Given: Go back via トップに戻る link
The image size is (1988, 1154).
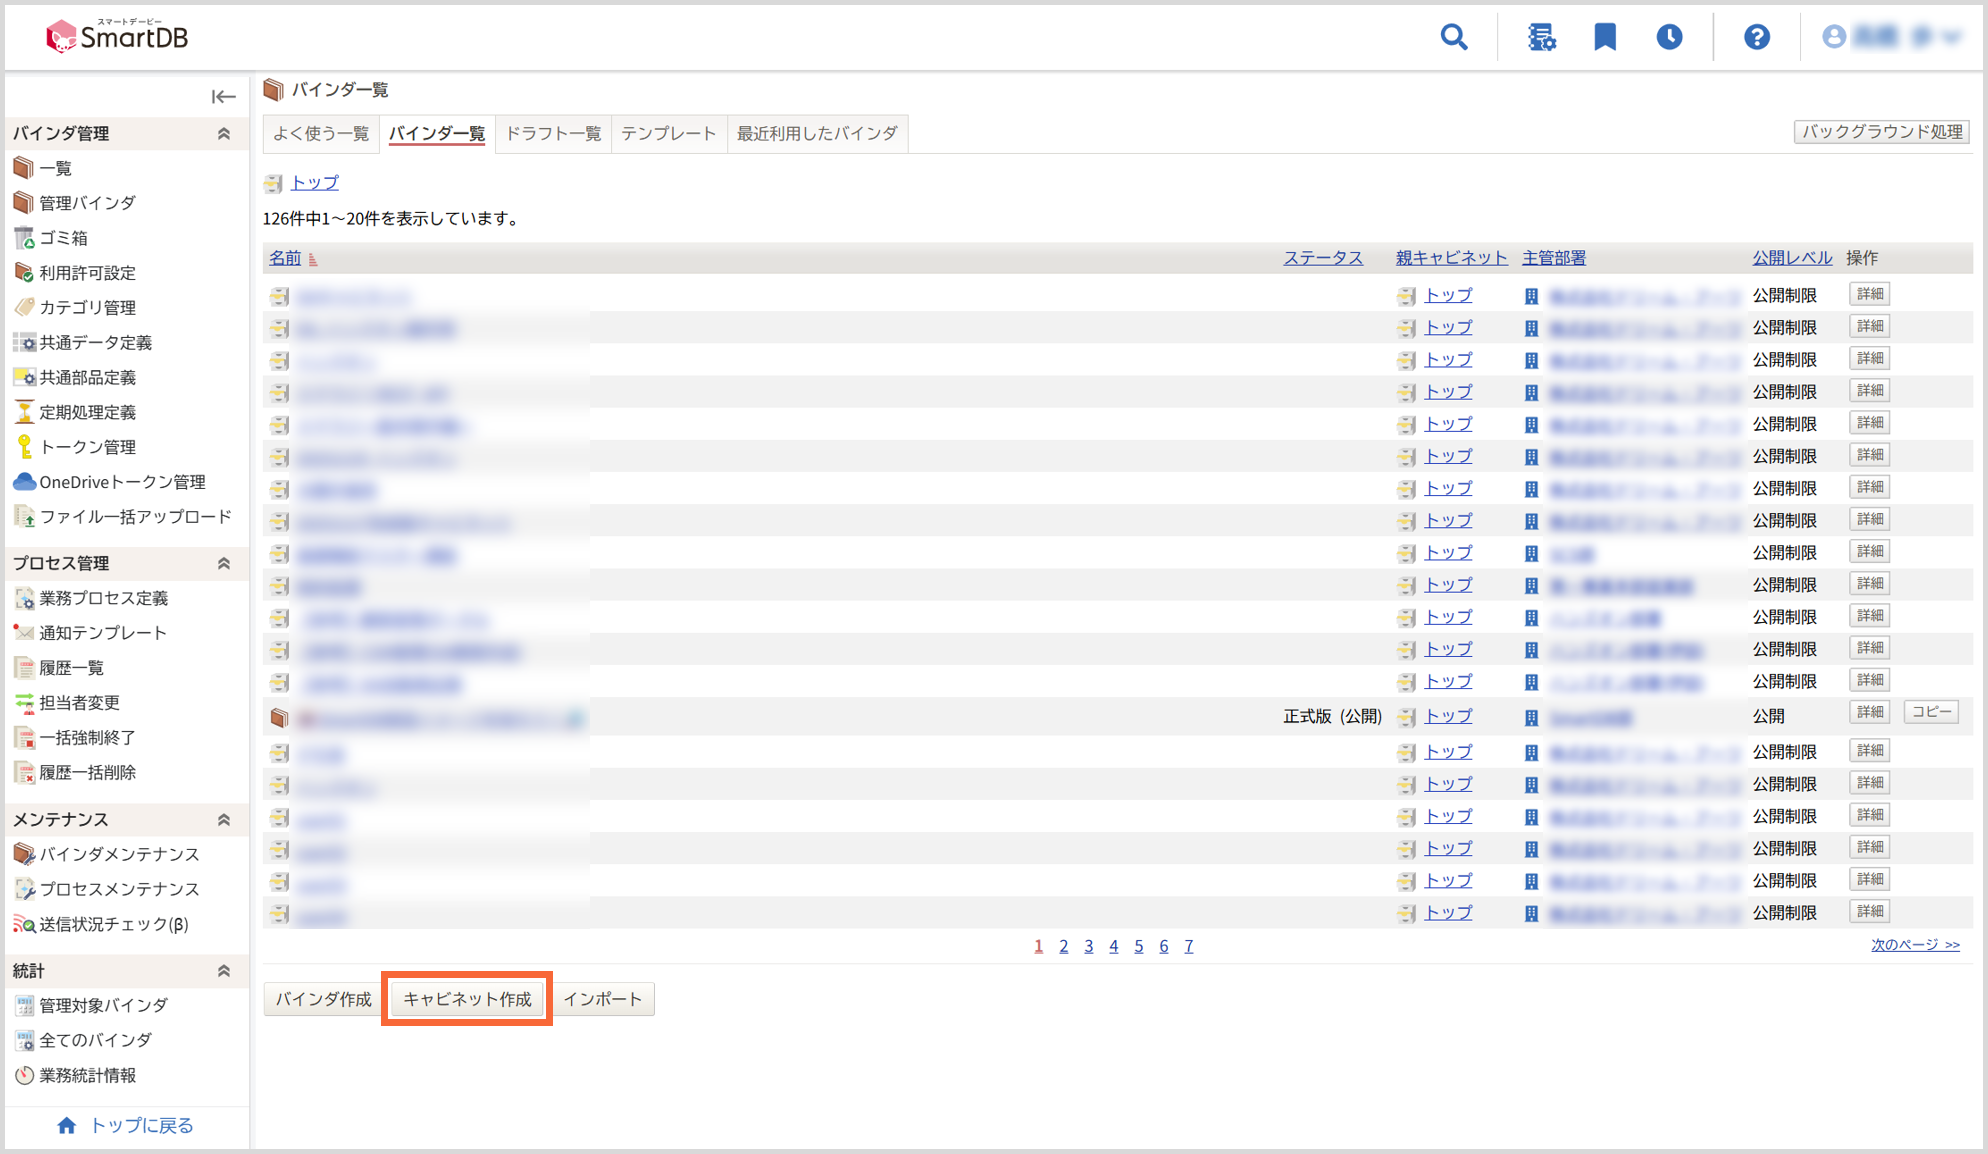Looking at the screenshot, I should pos(126,1125).
